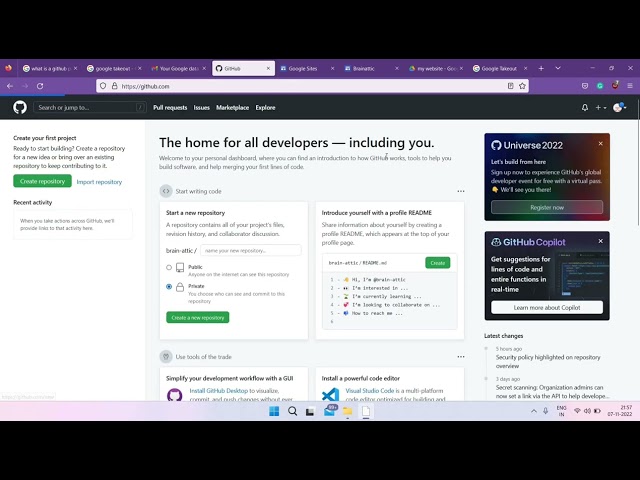
Task: Go to Issues in header
Action: (x=201, y=107)
